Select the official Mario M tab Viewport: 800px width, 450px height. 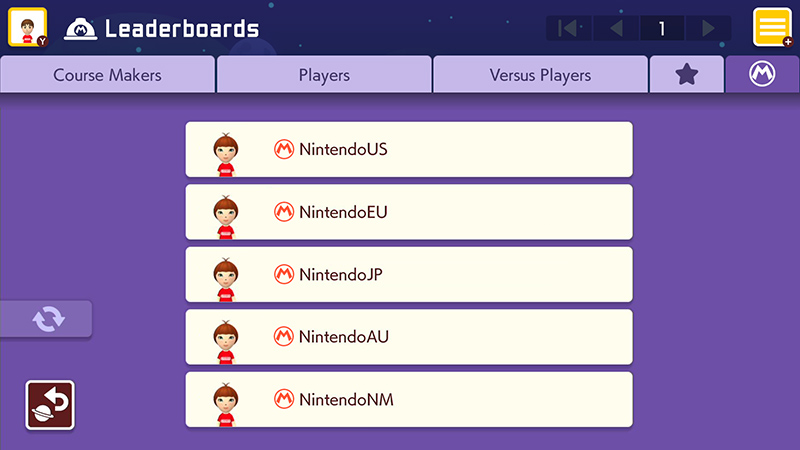coord(762,74)
